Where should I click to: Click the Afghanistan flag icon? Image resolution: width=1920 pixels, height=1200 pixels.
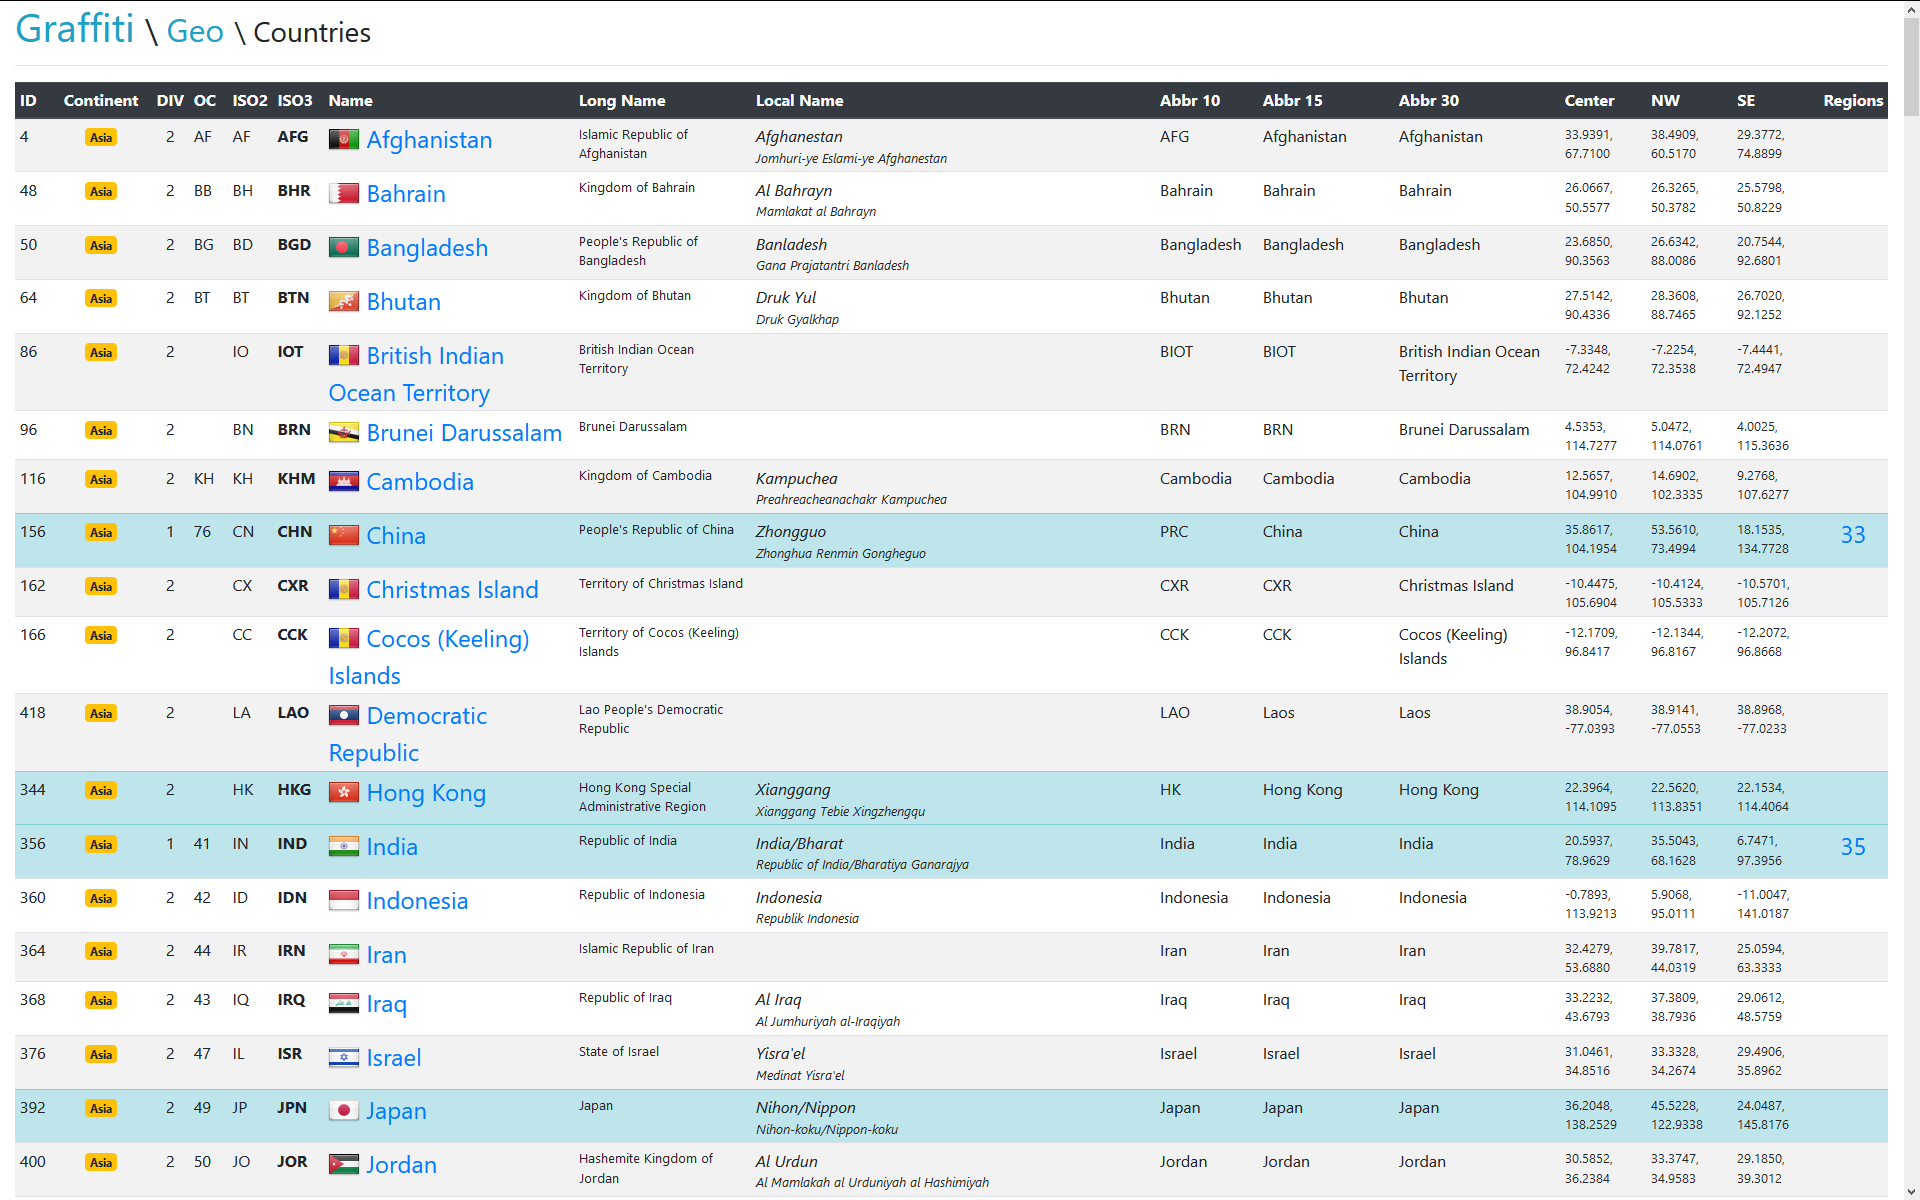(343, 139)
